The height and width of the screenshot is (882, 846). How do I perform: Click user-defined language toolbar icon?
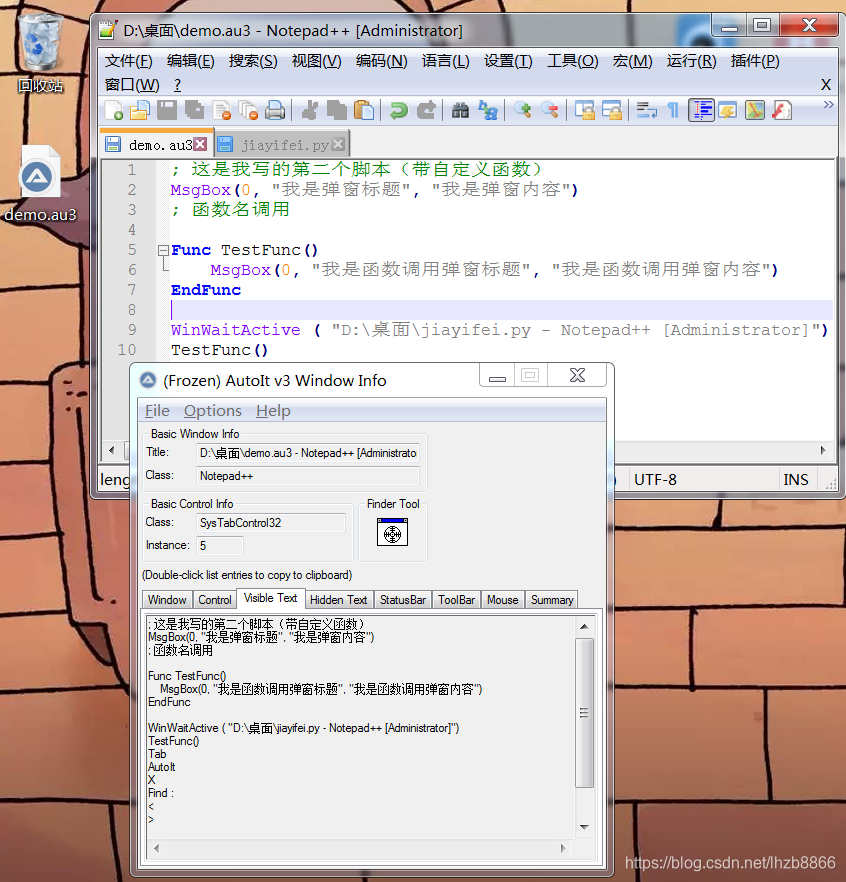pos(727,110)
